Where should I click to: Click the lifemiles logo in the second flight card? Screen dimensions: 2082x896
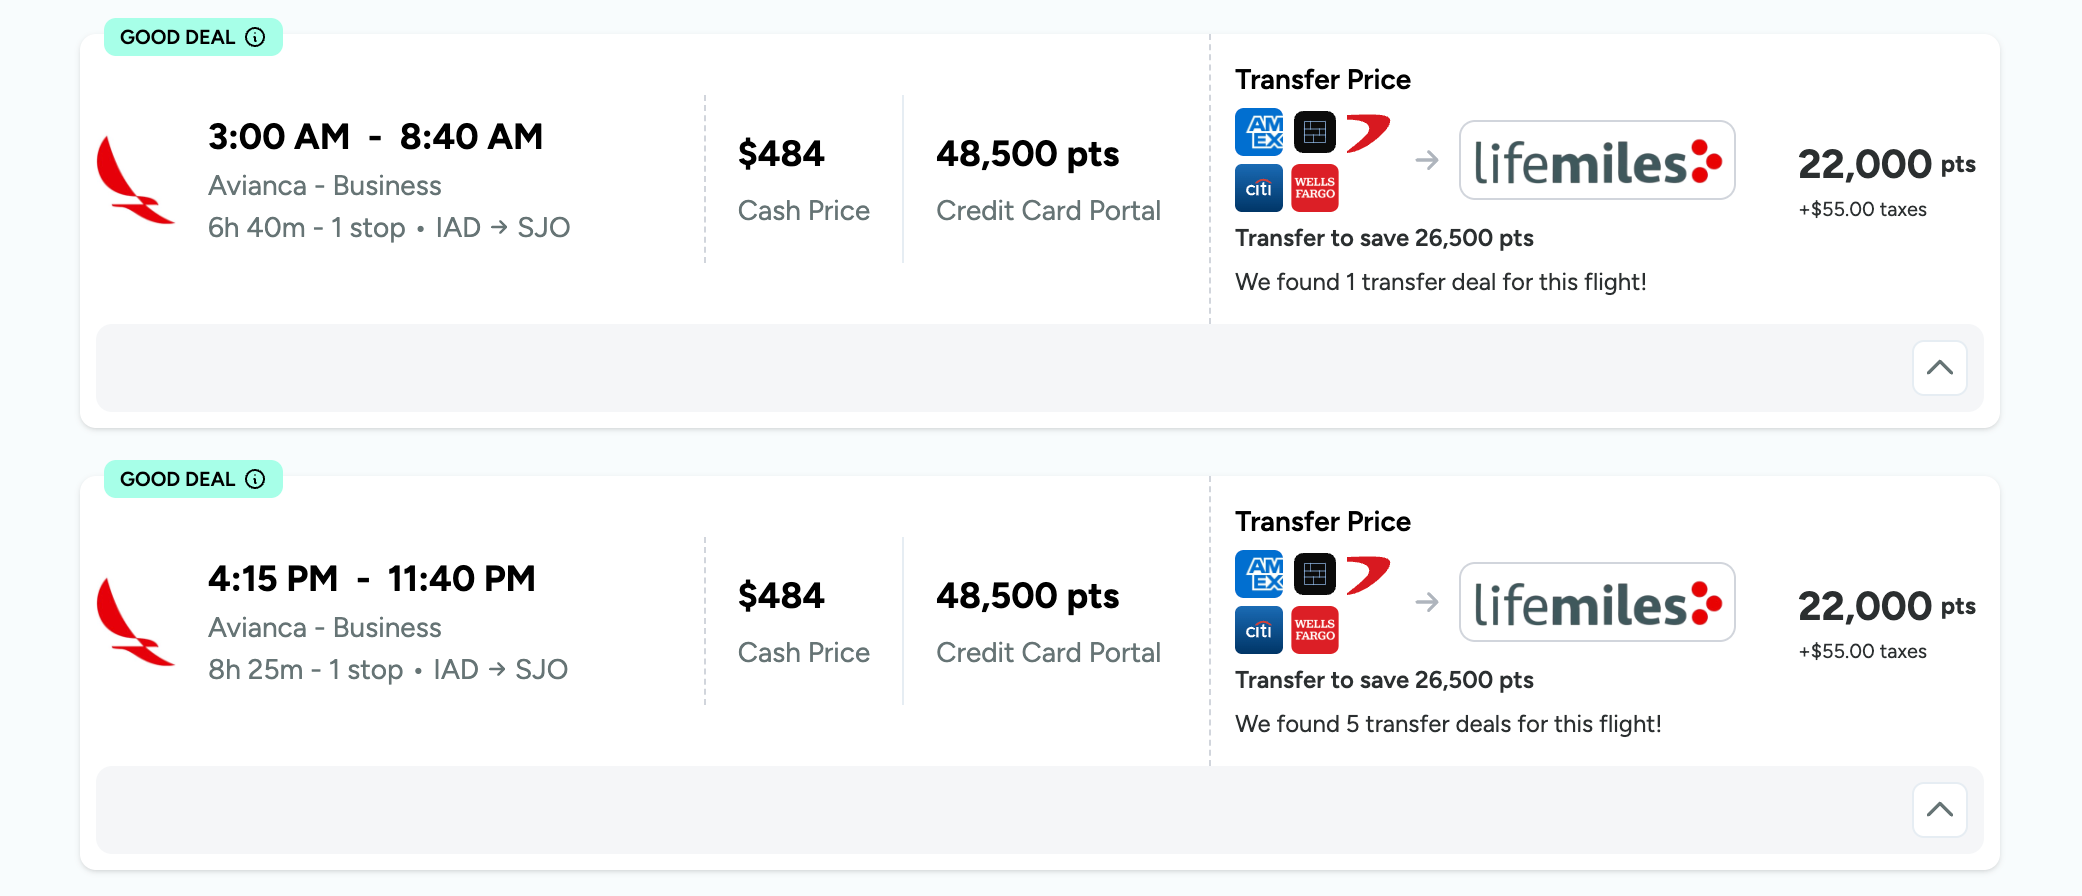point(1597,602)
